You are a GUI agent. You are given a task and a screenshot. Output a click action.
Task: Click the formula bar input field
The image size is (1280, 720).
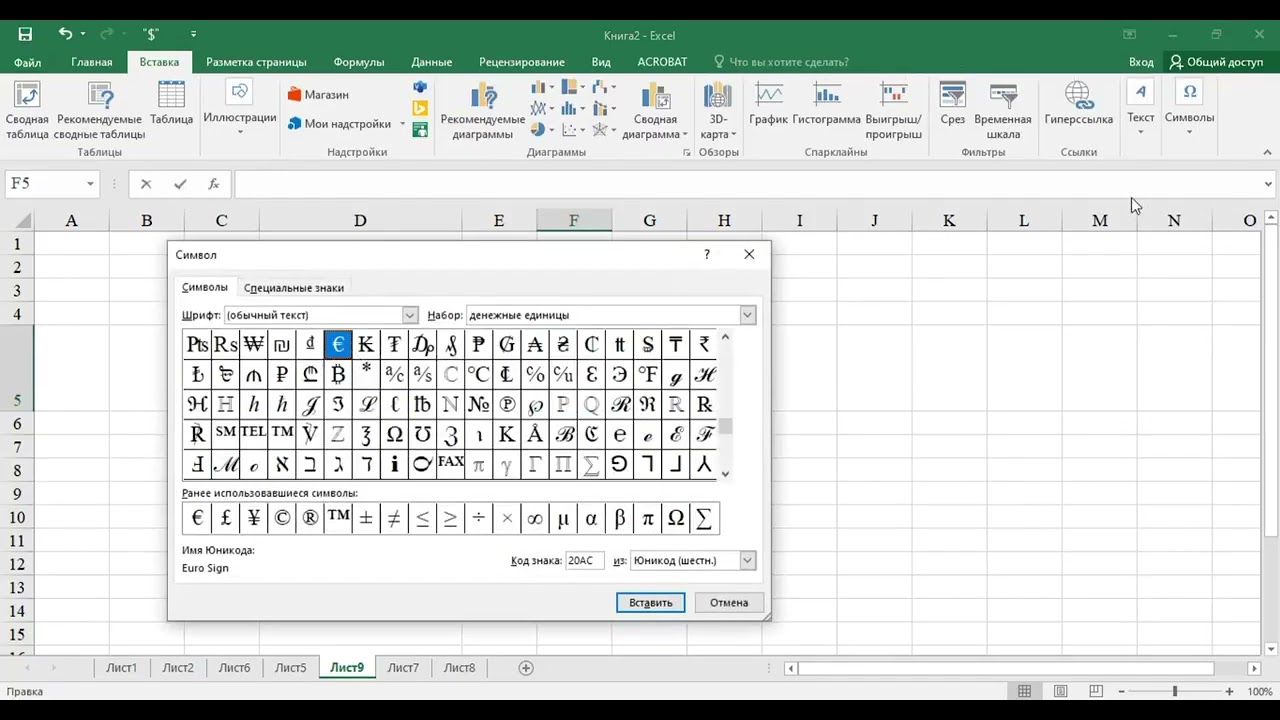coord(747,184)
